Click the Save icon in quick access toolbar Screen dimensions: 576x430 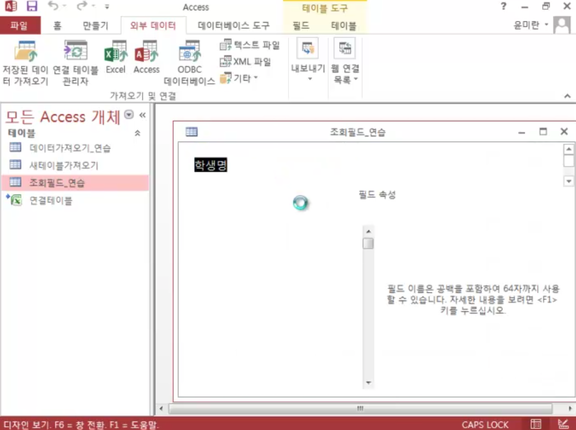tap(32, 6)
